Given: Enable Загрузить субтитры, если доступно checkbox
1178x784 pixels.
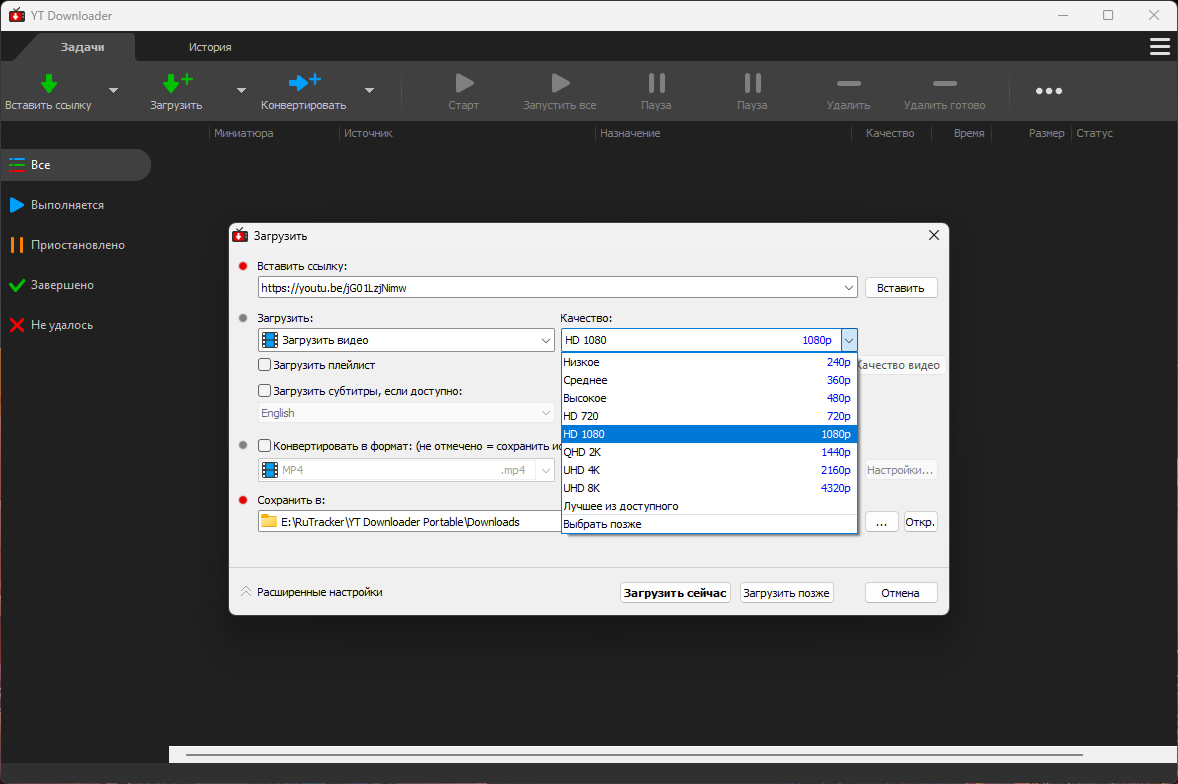Looking at the screenshot, I should pos(264,390).
